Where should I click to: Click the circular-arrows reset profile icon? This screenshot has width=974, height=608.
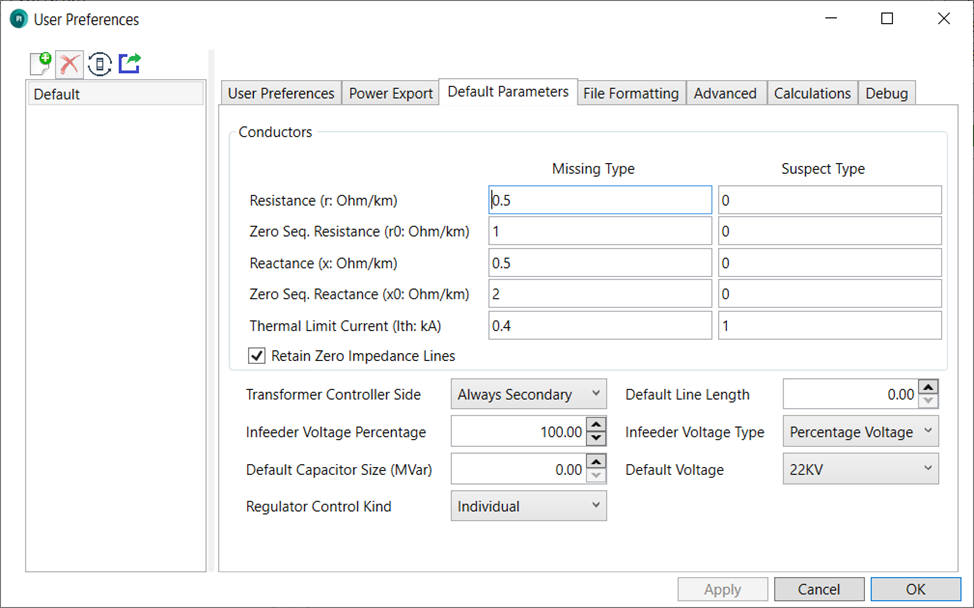point(99,64)
